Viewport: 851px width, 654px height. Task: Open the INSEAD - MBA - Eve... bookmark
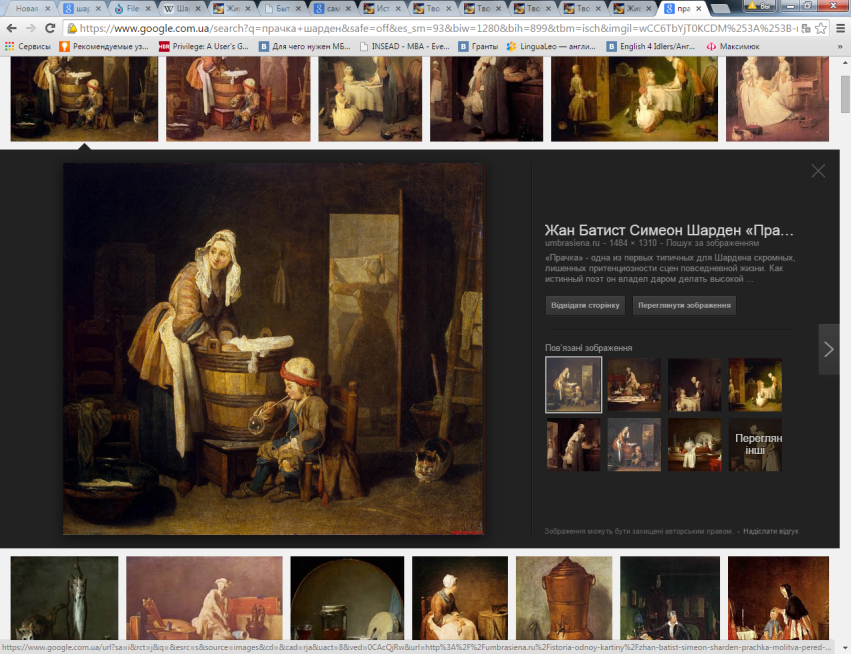point(404,47)
